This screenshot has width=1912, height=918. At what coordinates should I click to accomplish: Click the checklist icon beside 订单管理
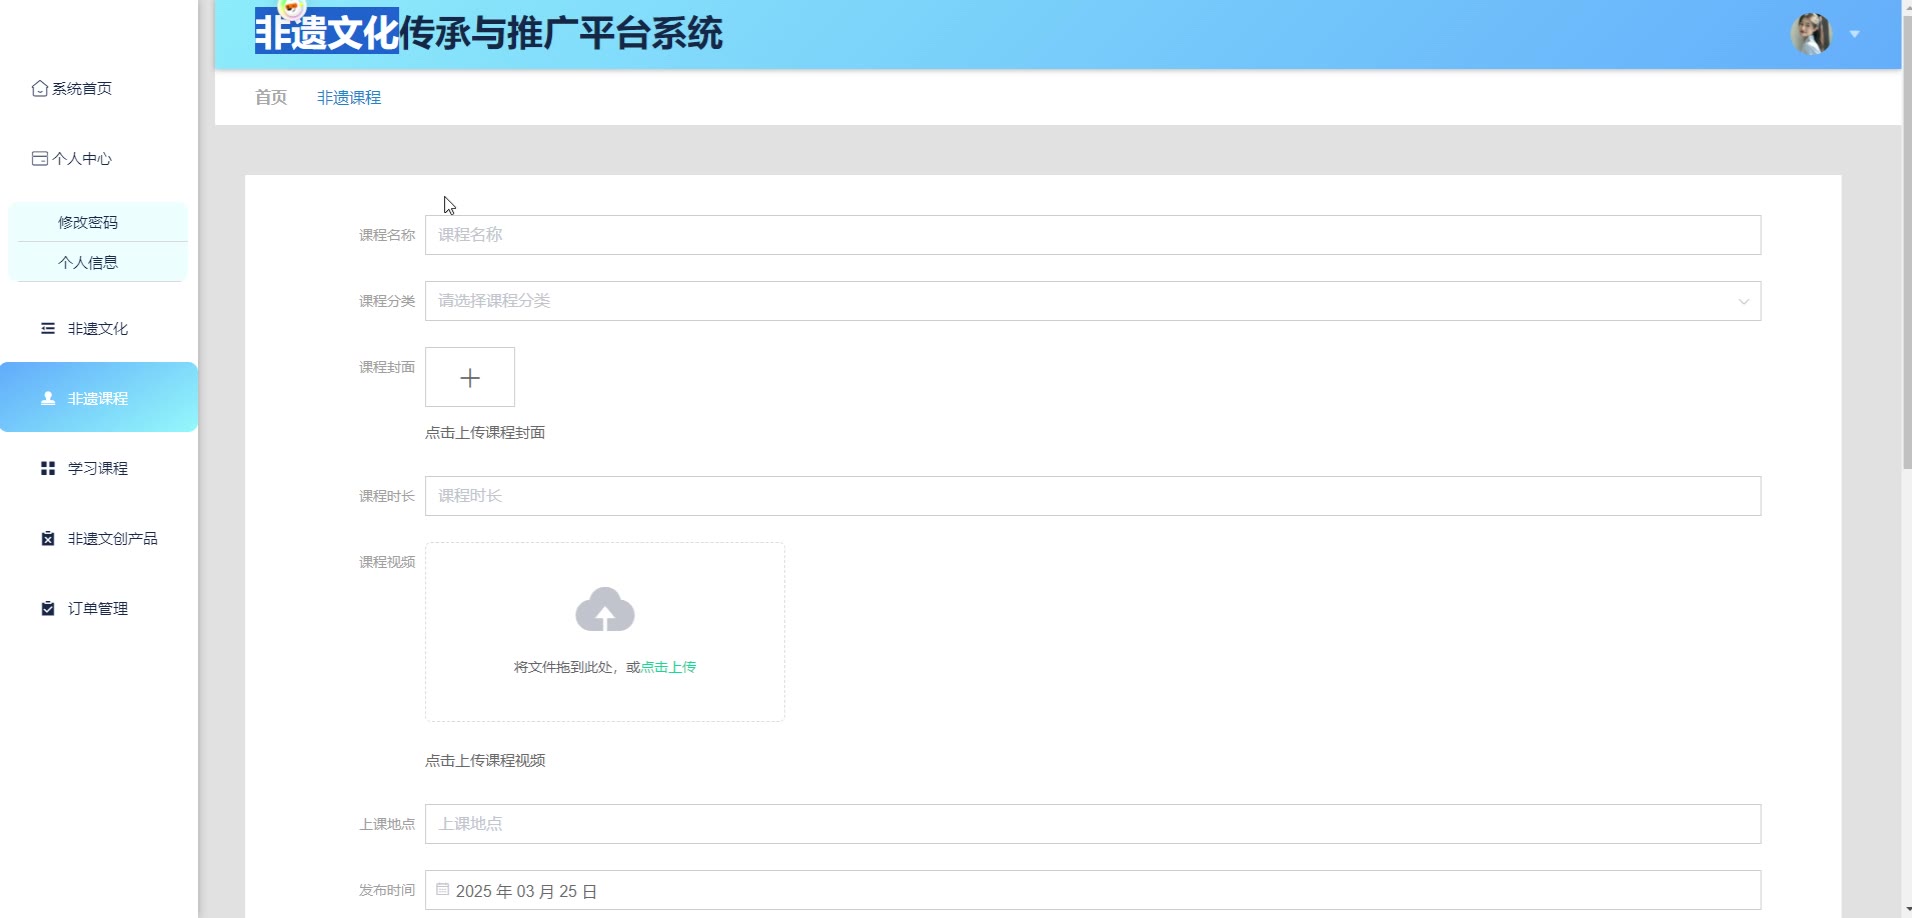pyautogui.click(x=48, y=609)
